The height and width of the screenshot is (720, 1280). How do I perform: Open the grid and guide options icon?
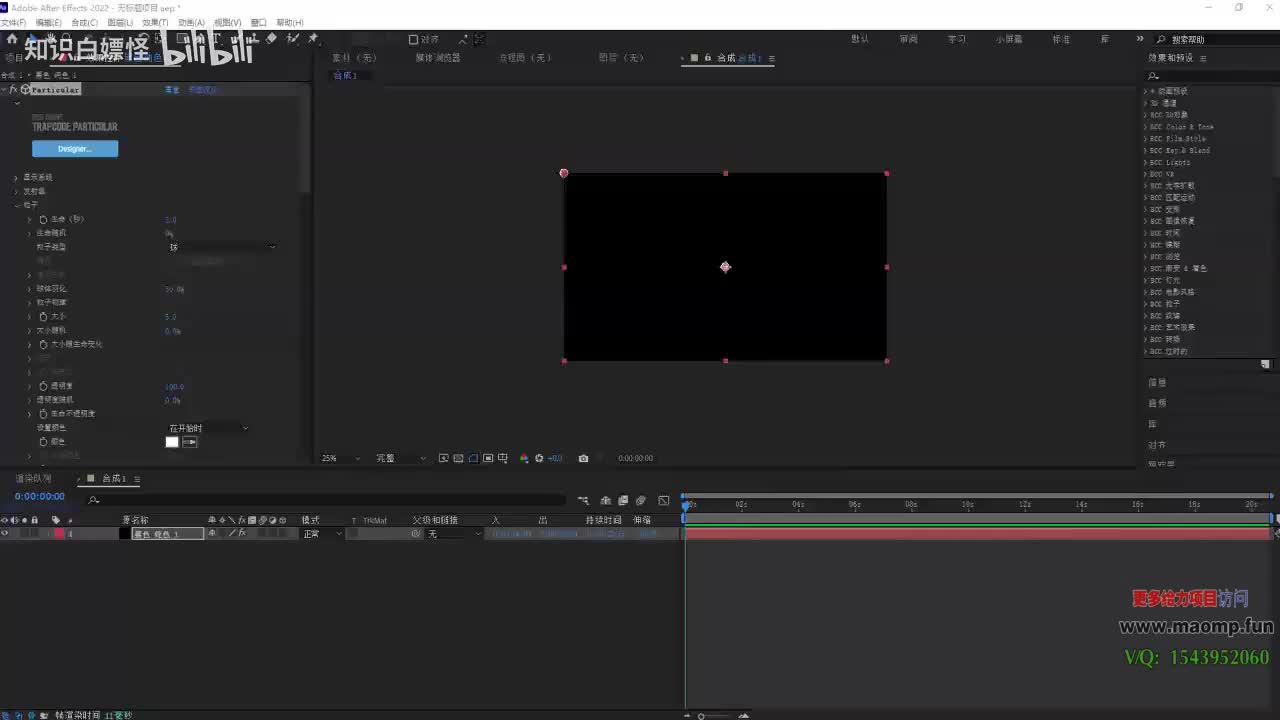pos(503,458)
